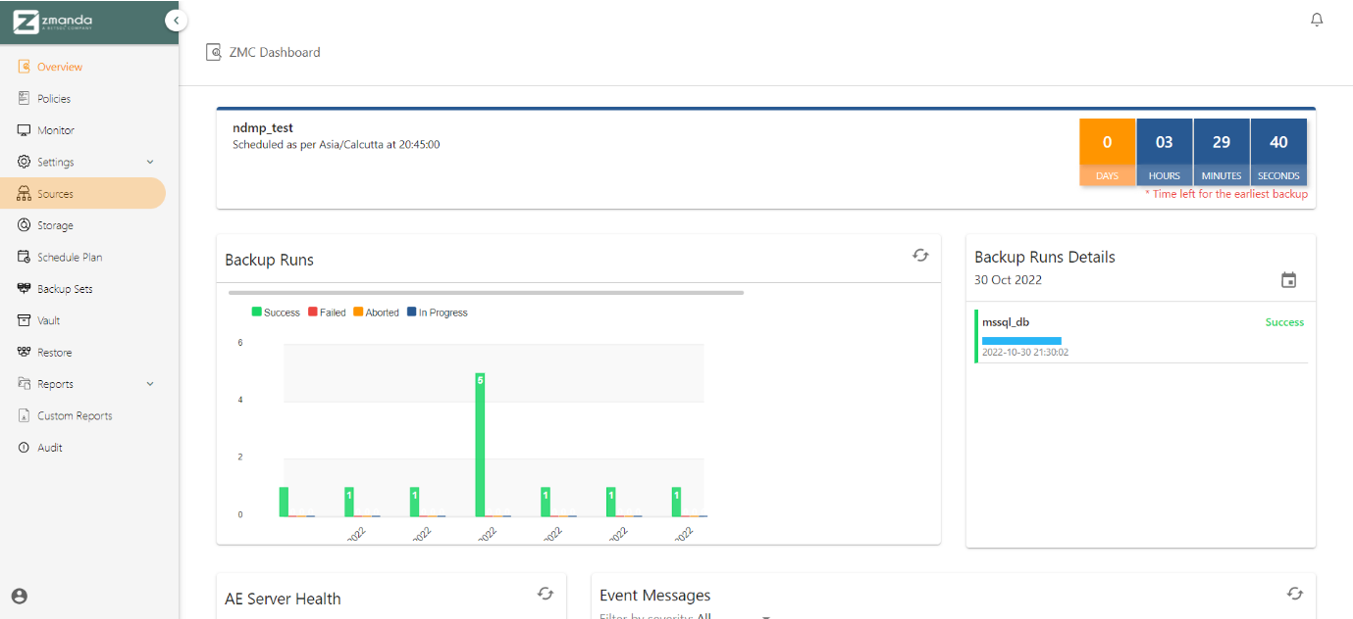Viewport: 1353px width, 619px height.
Task: Open the Backup Runs Details calendar picker
Action: 1289,280
